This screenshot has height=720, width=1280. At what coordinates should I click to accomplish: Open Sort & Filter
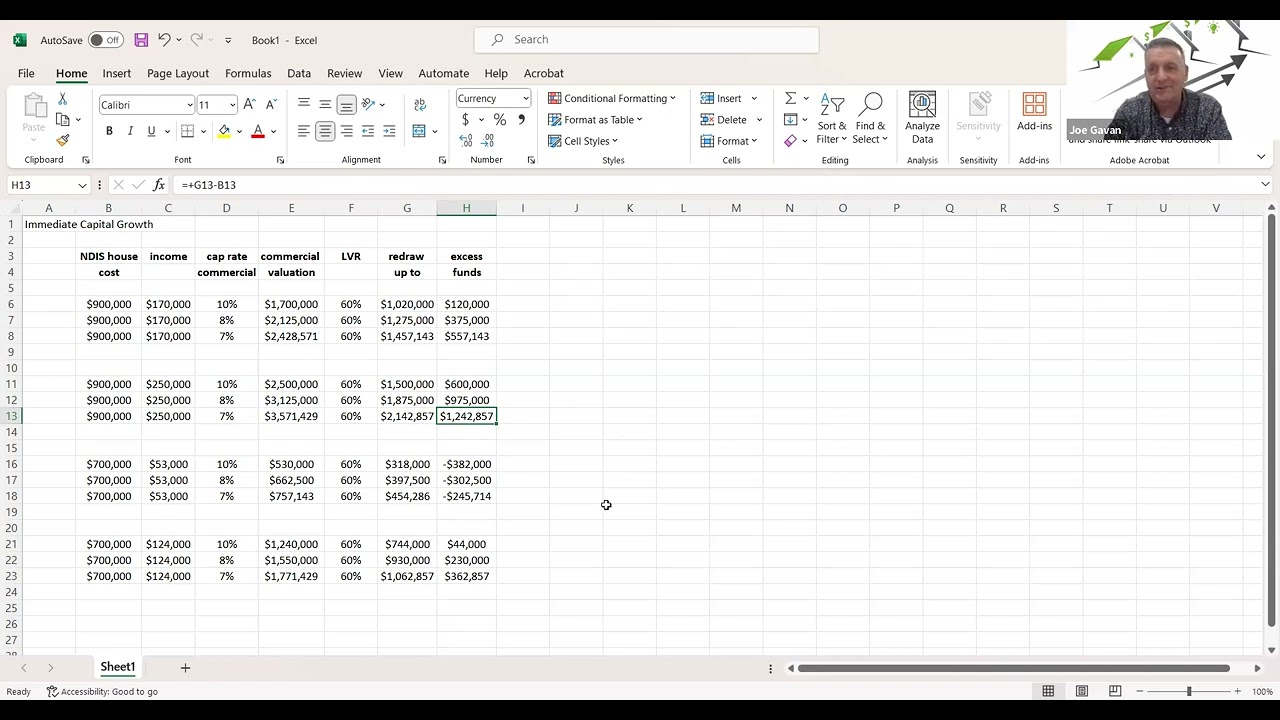pyautogui.click(x=832, y=118)
